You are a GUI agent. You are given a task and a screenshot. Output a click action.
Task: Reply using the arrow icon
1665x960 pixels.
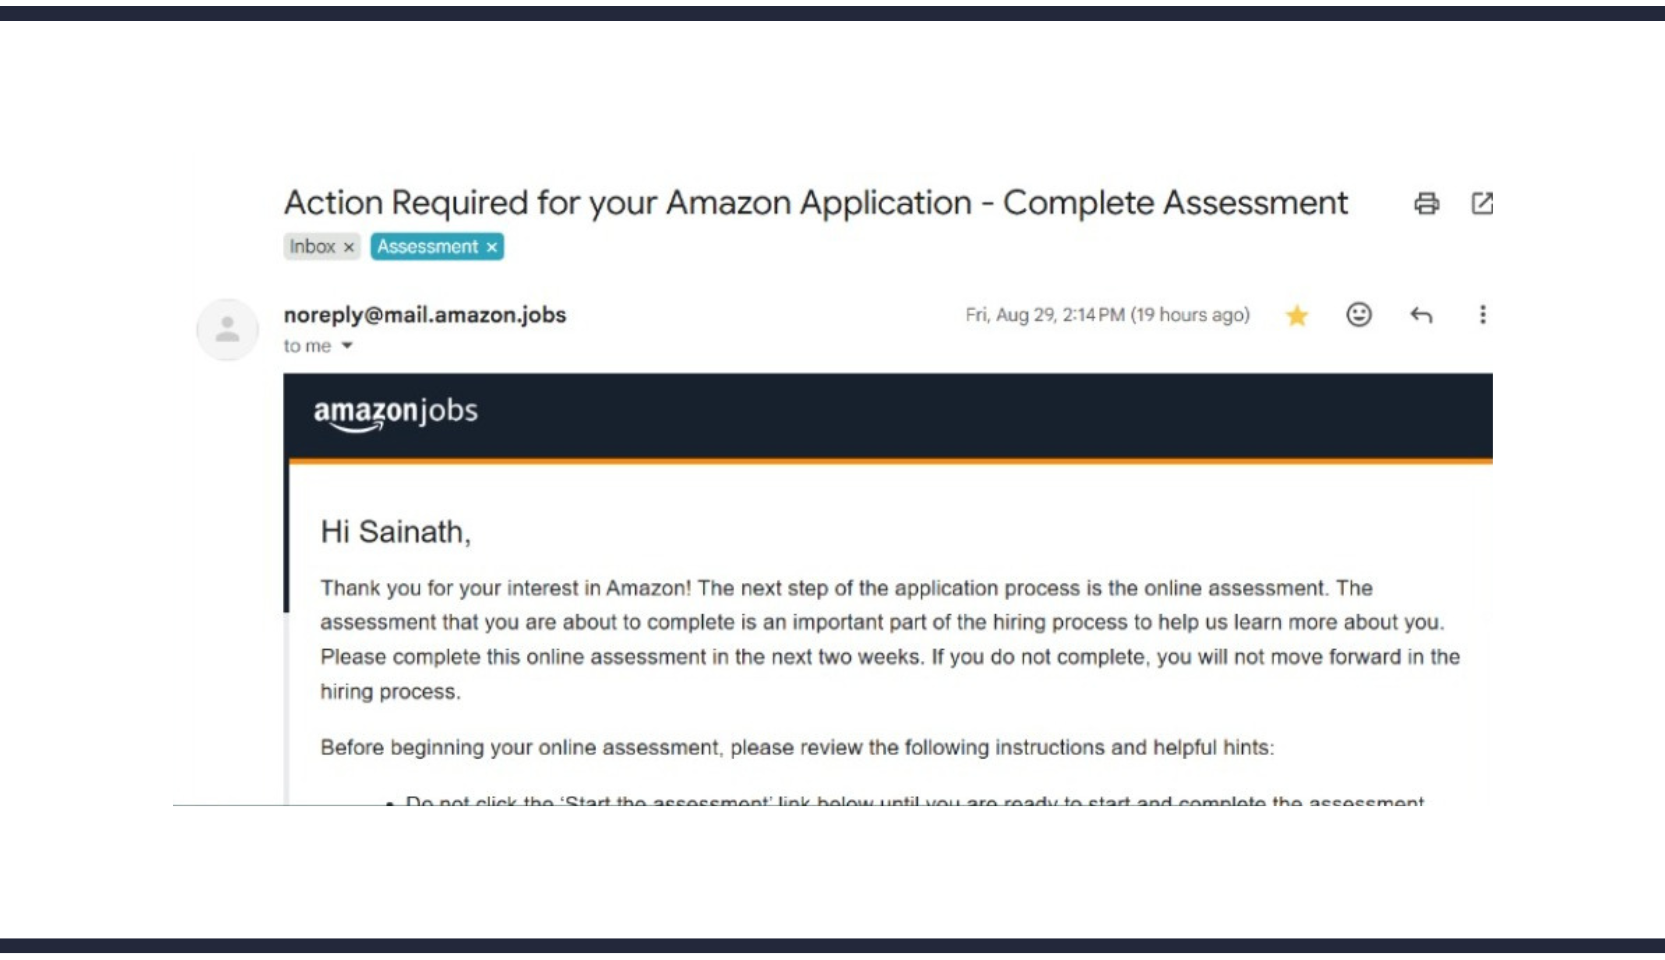point(1421,315)
